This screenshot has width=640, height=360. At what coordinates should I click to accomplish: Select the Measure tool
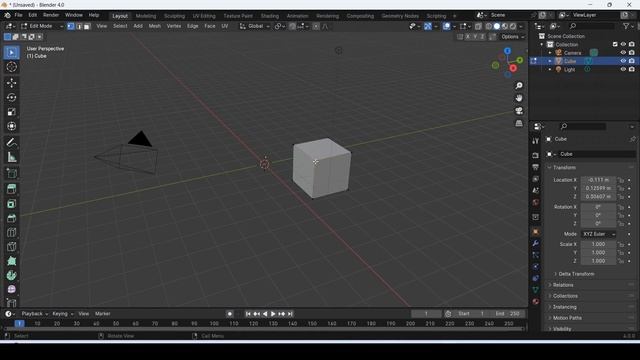[11, 157]
